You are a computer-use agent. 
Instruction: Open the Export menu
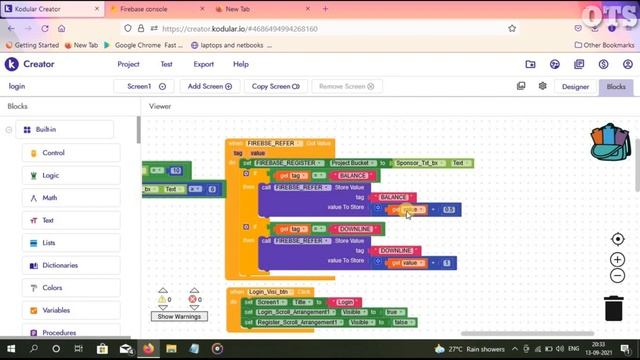[204, 64]
